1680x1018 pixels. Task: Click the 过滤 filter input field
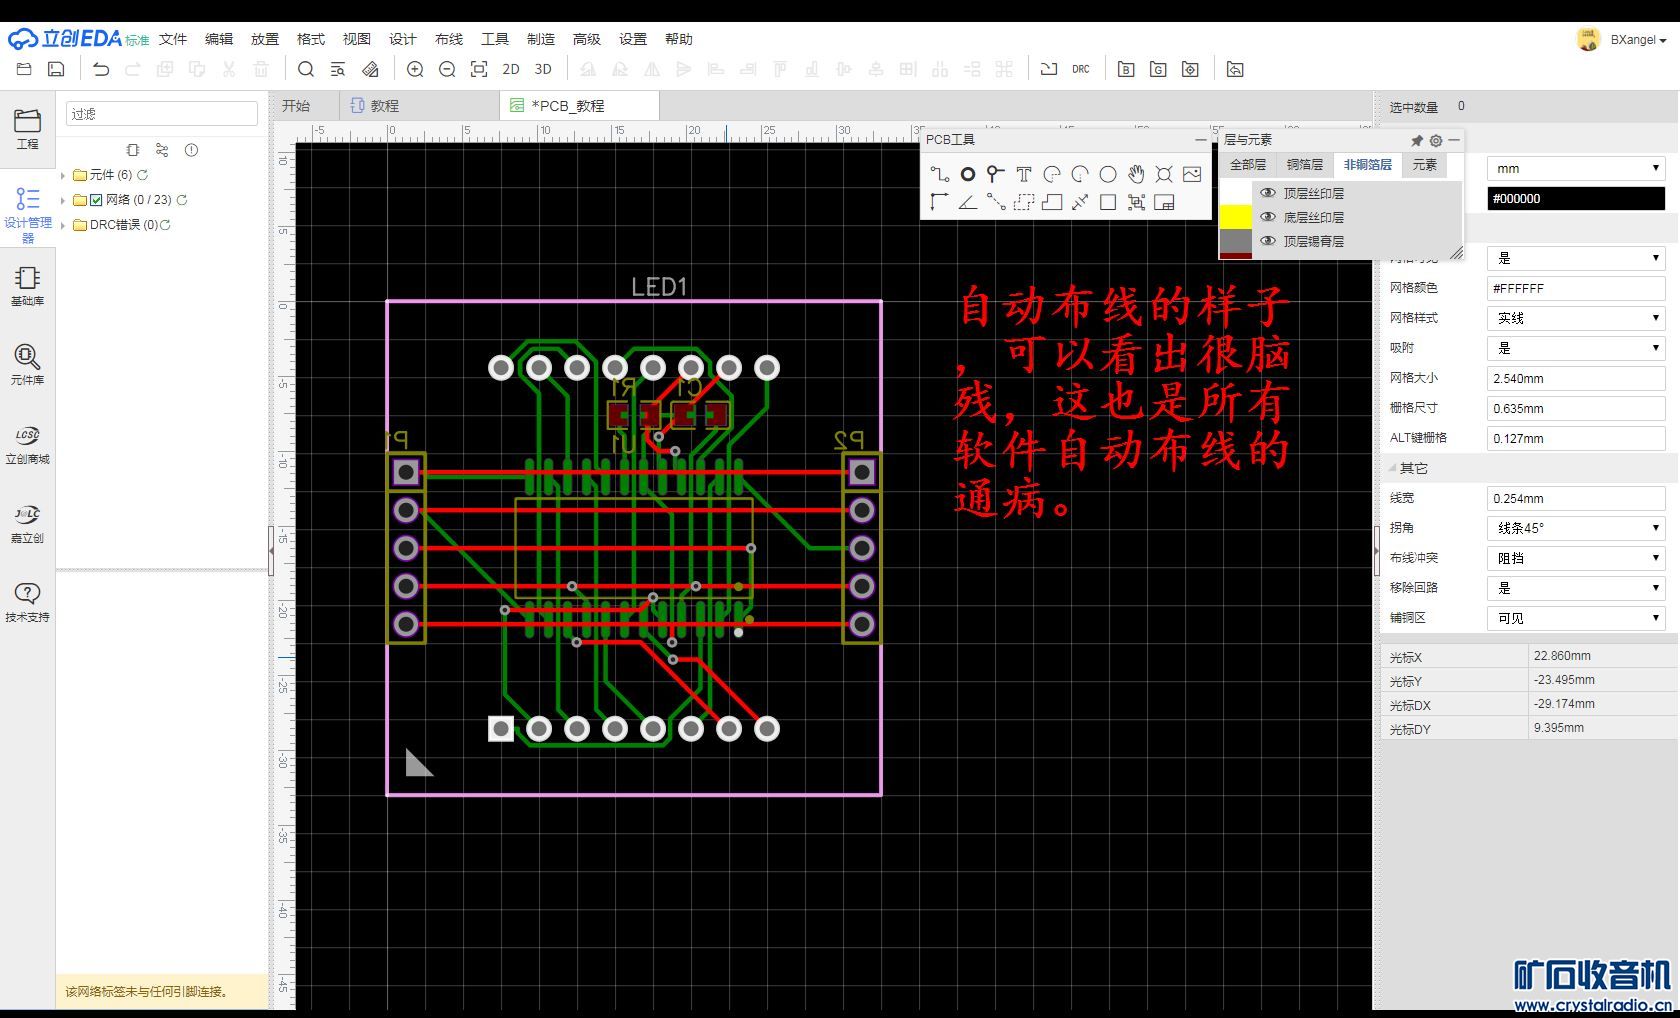pos(162,114)
